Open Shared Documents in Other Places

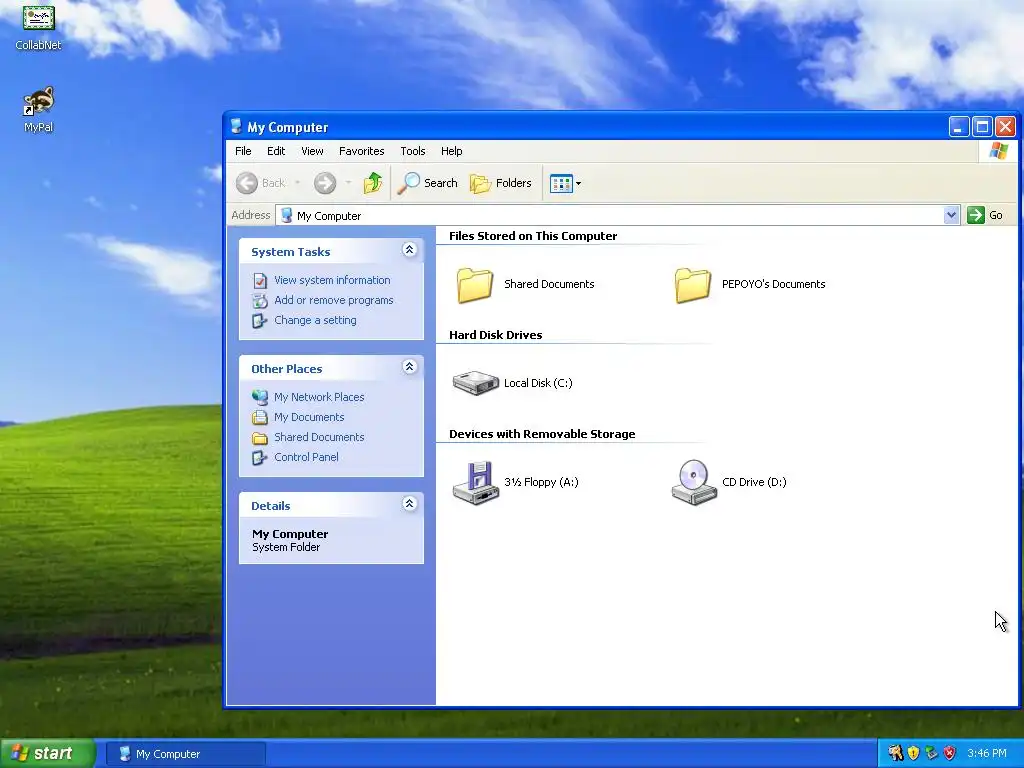(319, 438)
